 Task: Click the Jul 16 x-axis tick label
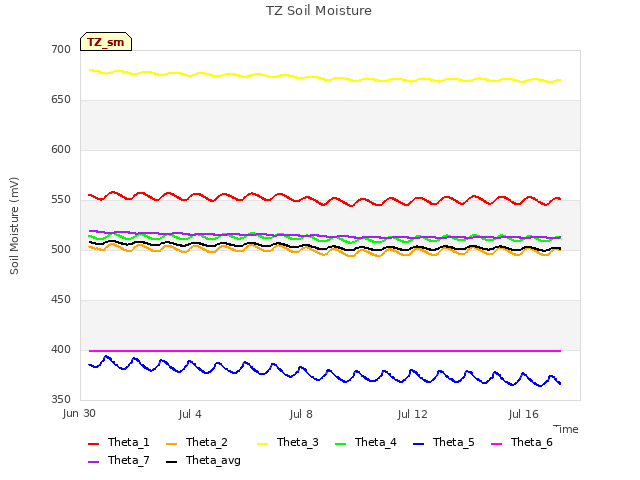coord(523,414)
